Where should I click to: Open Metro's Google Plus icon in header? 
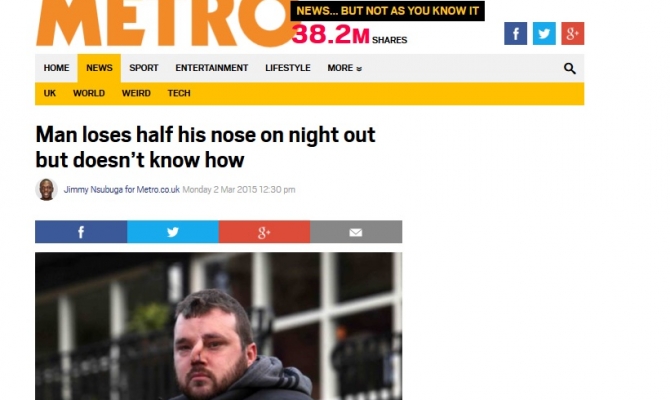pos(573,33)
